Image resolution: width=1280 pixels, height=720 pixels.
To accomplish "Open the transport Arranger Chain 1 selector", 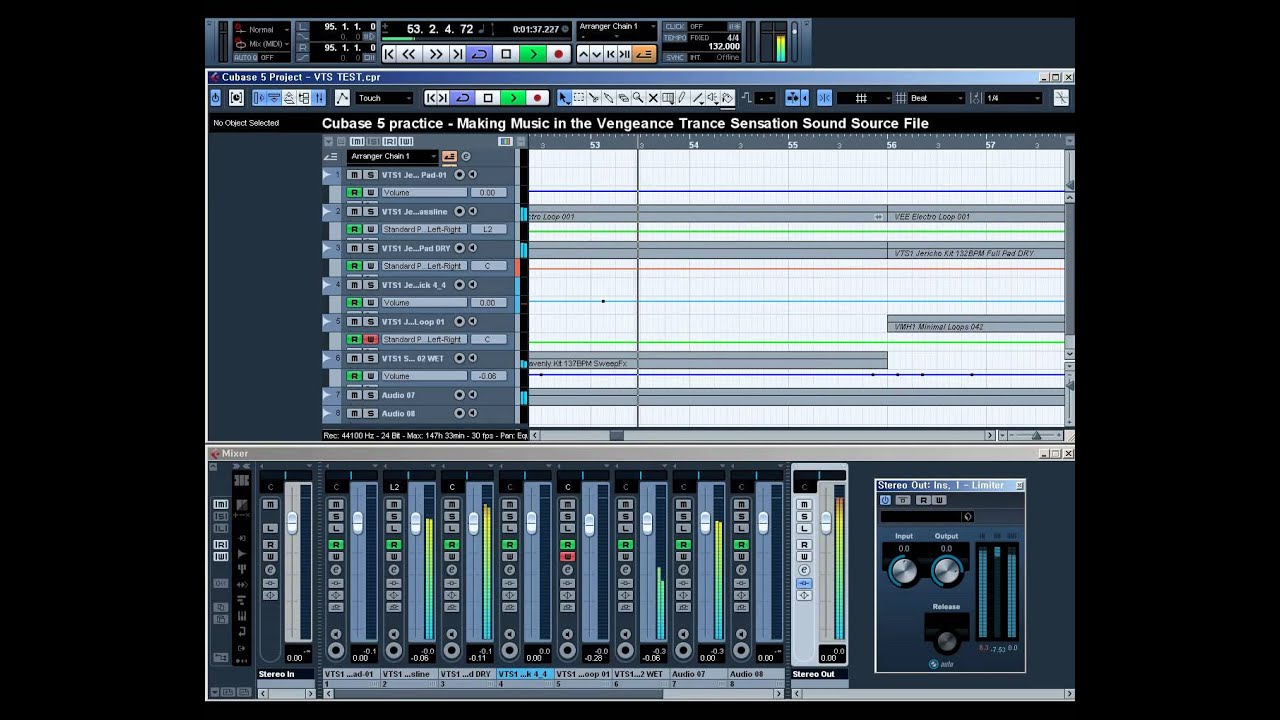I will pyautogui.click(x=616, y=26).
